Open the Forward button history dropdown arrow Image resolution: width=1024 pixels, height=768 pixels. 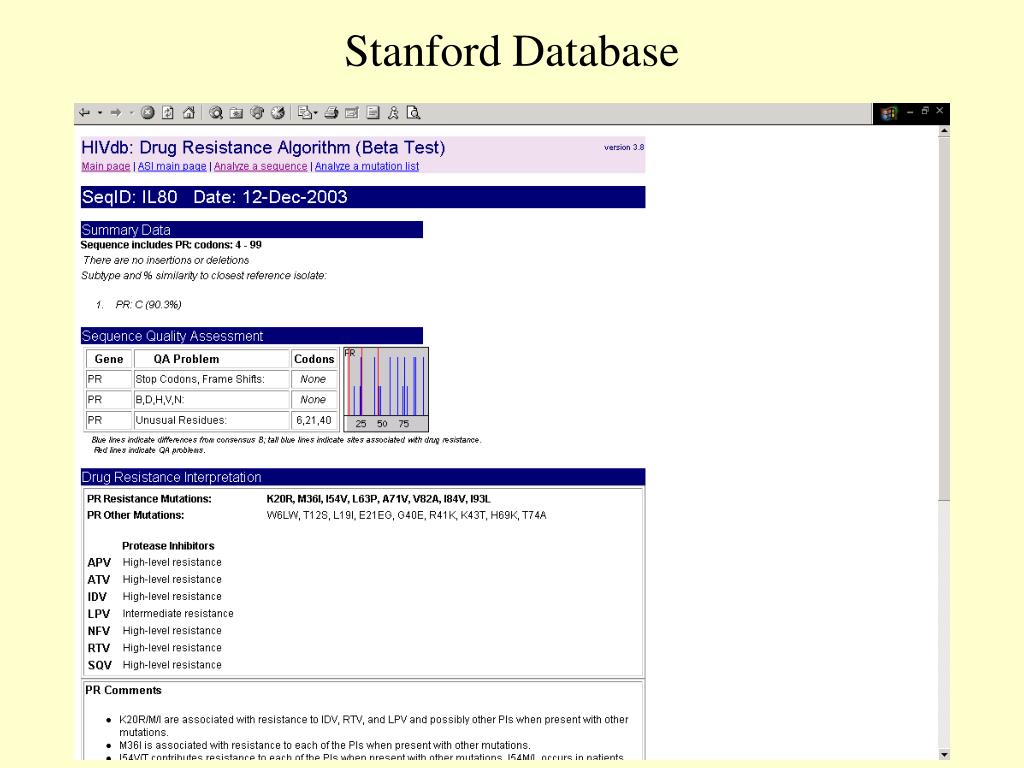(x=131, y=113)
